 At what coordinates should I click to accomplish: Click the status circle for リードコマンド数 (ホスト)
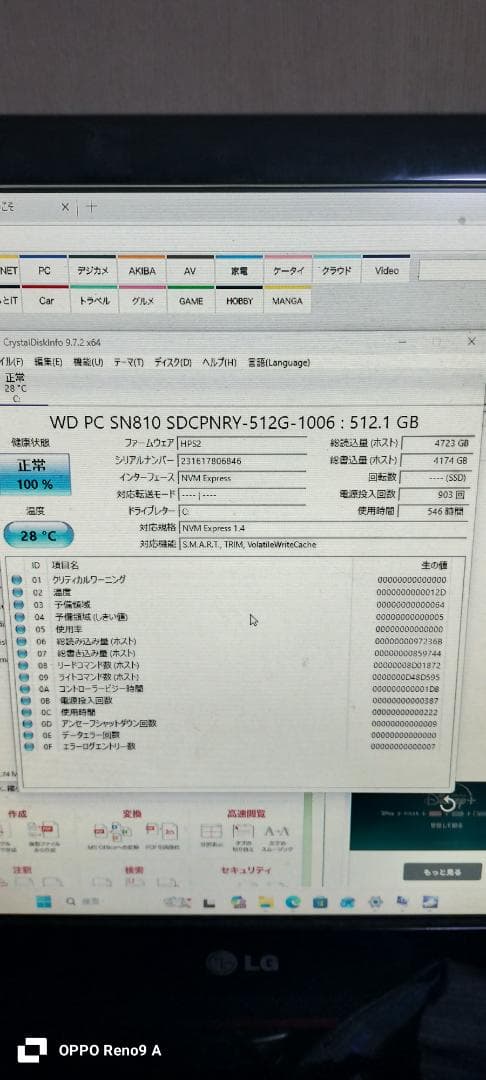coord(22,665)
